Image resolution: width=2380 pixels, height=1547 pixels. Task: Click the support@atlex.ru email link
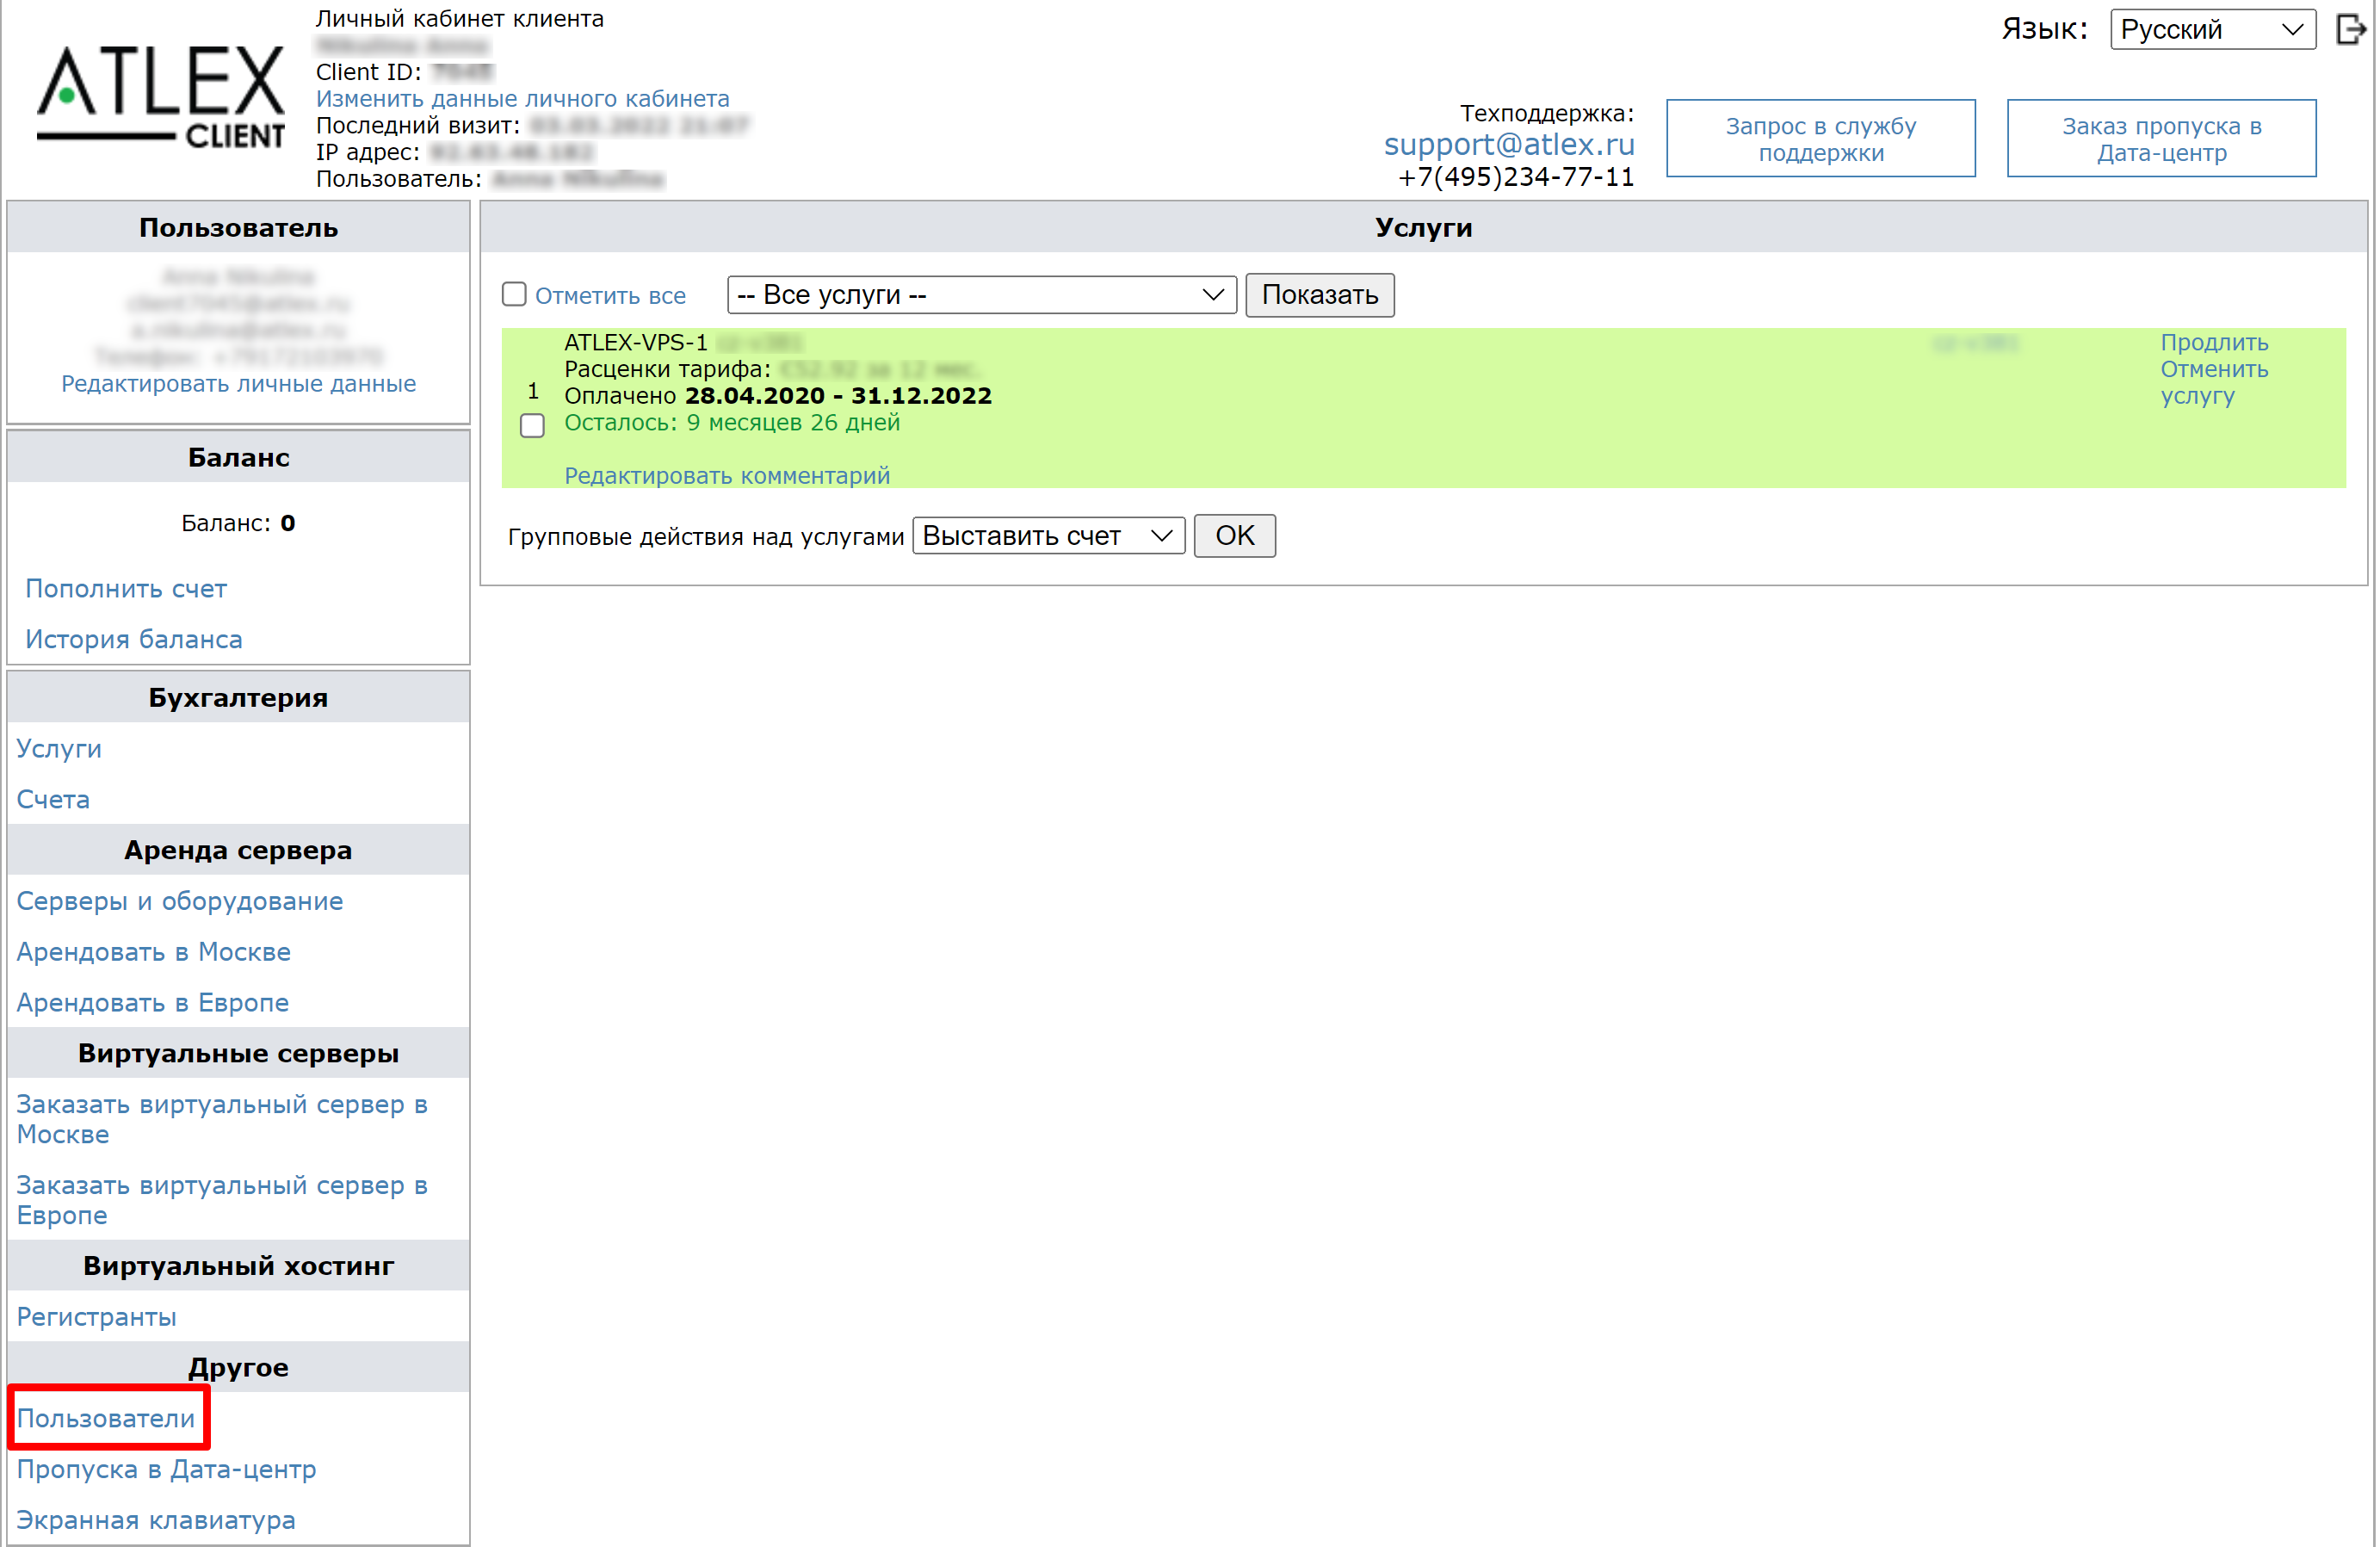pyautogui.click(x=1508, y=145)
